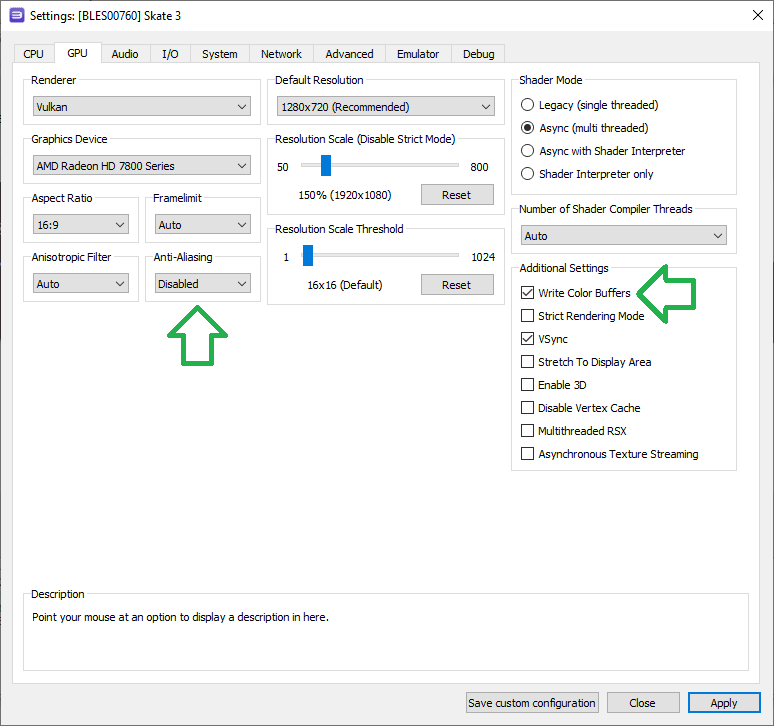Go to the I/O tab
Image resolution: width=774 pixels, height=726 pixels.
(x=170, y=54)
